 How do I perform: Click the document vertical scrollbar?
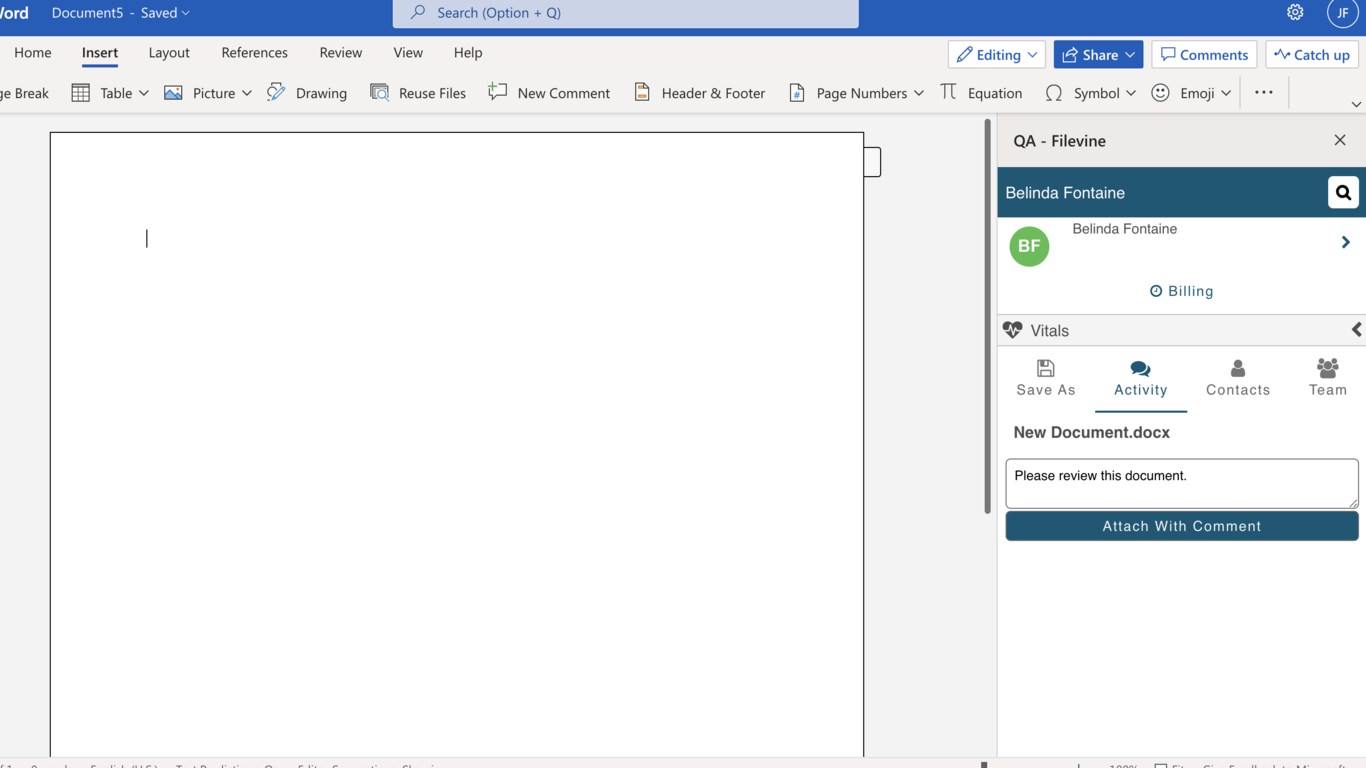click(987, 316)
